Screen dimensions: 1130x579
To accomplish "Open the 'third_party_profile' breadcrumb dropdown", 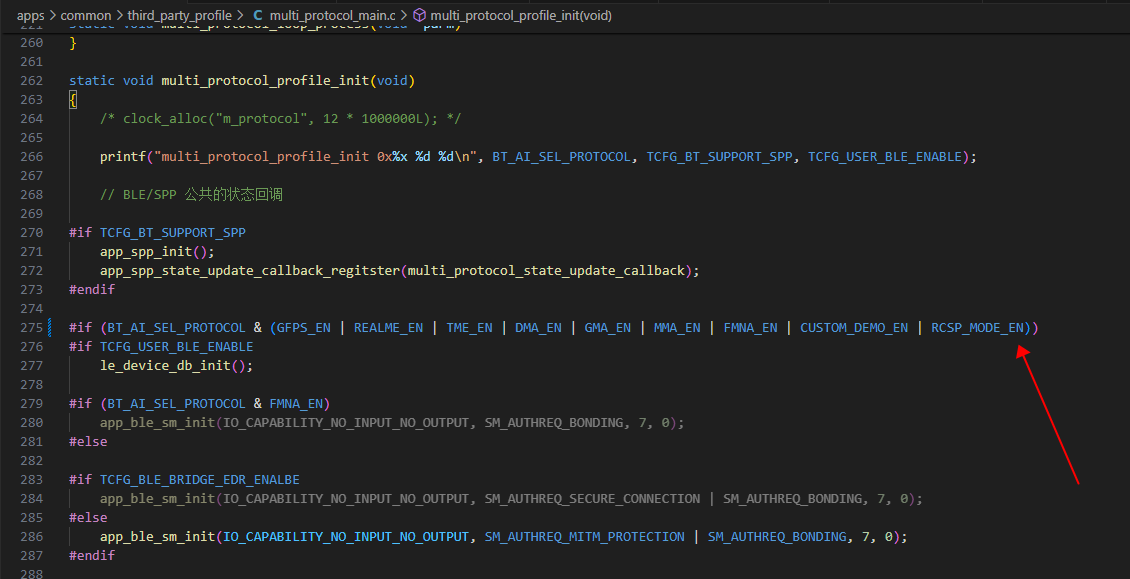I will pos(179,15).
